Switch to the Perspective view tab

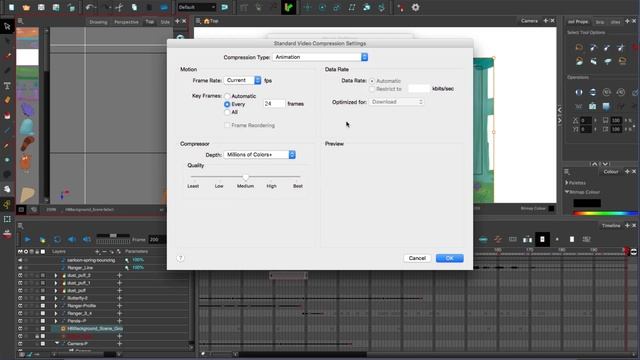click(126, 22)
